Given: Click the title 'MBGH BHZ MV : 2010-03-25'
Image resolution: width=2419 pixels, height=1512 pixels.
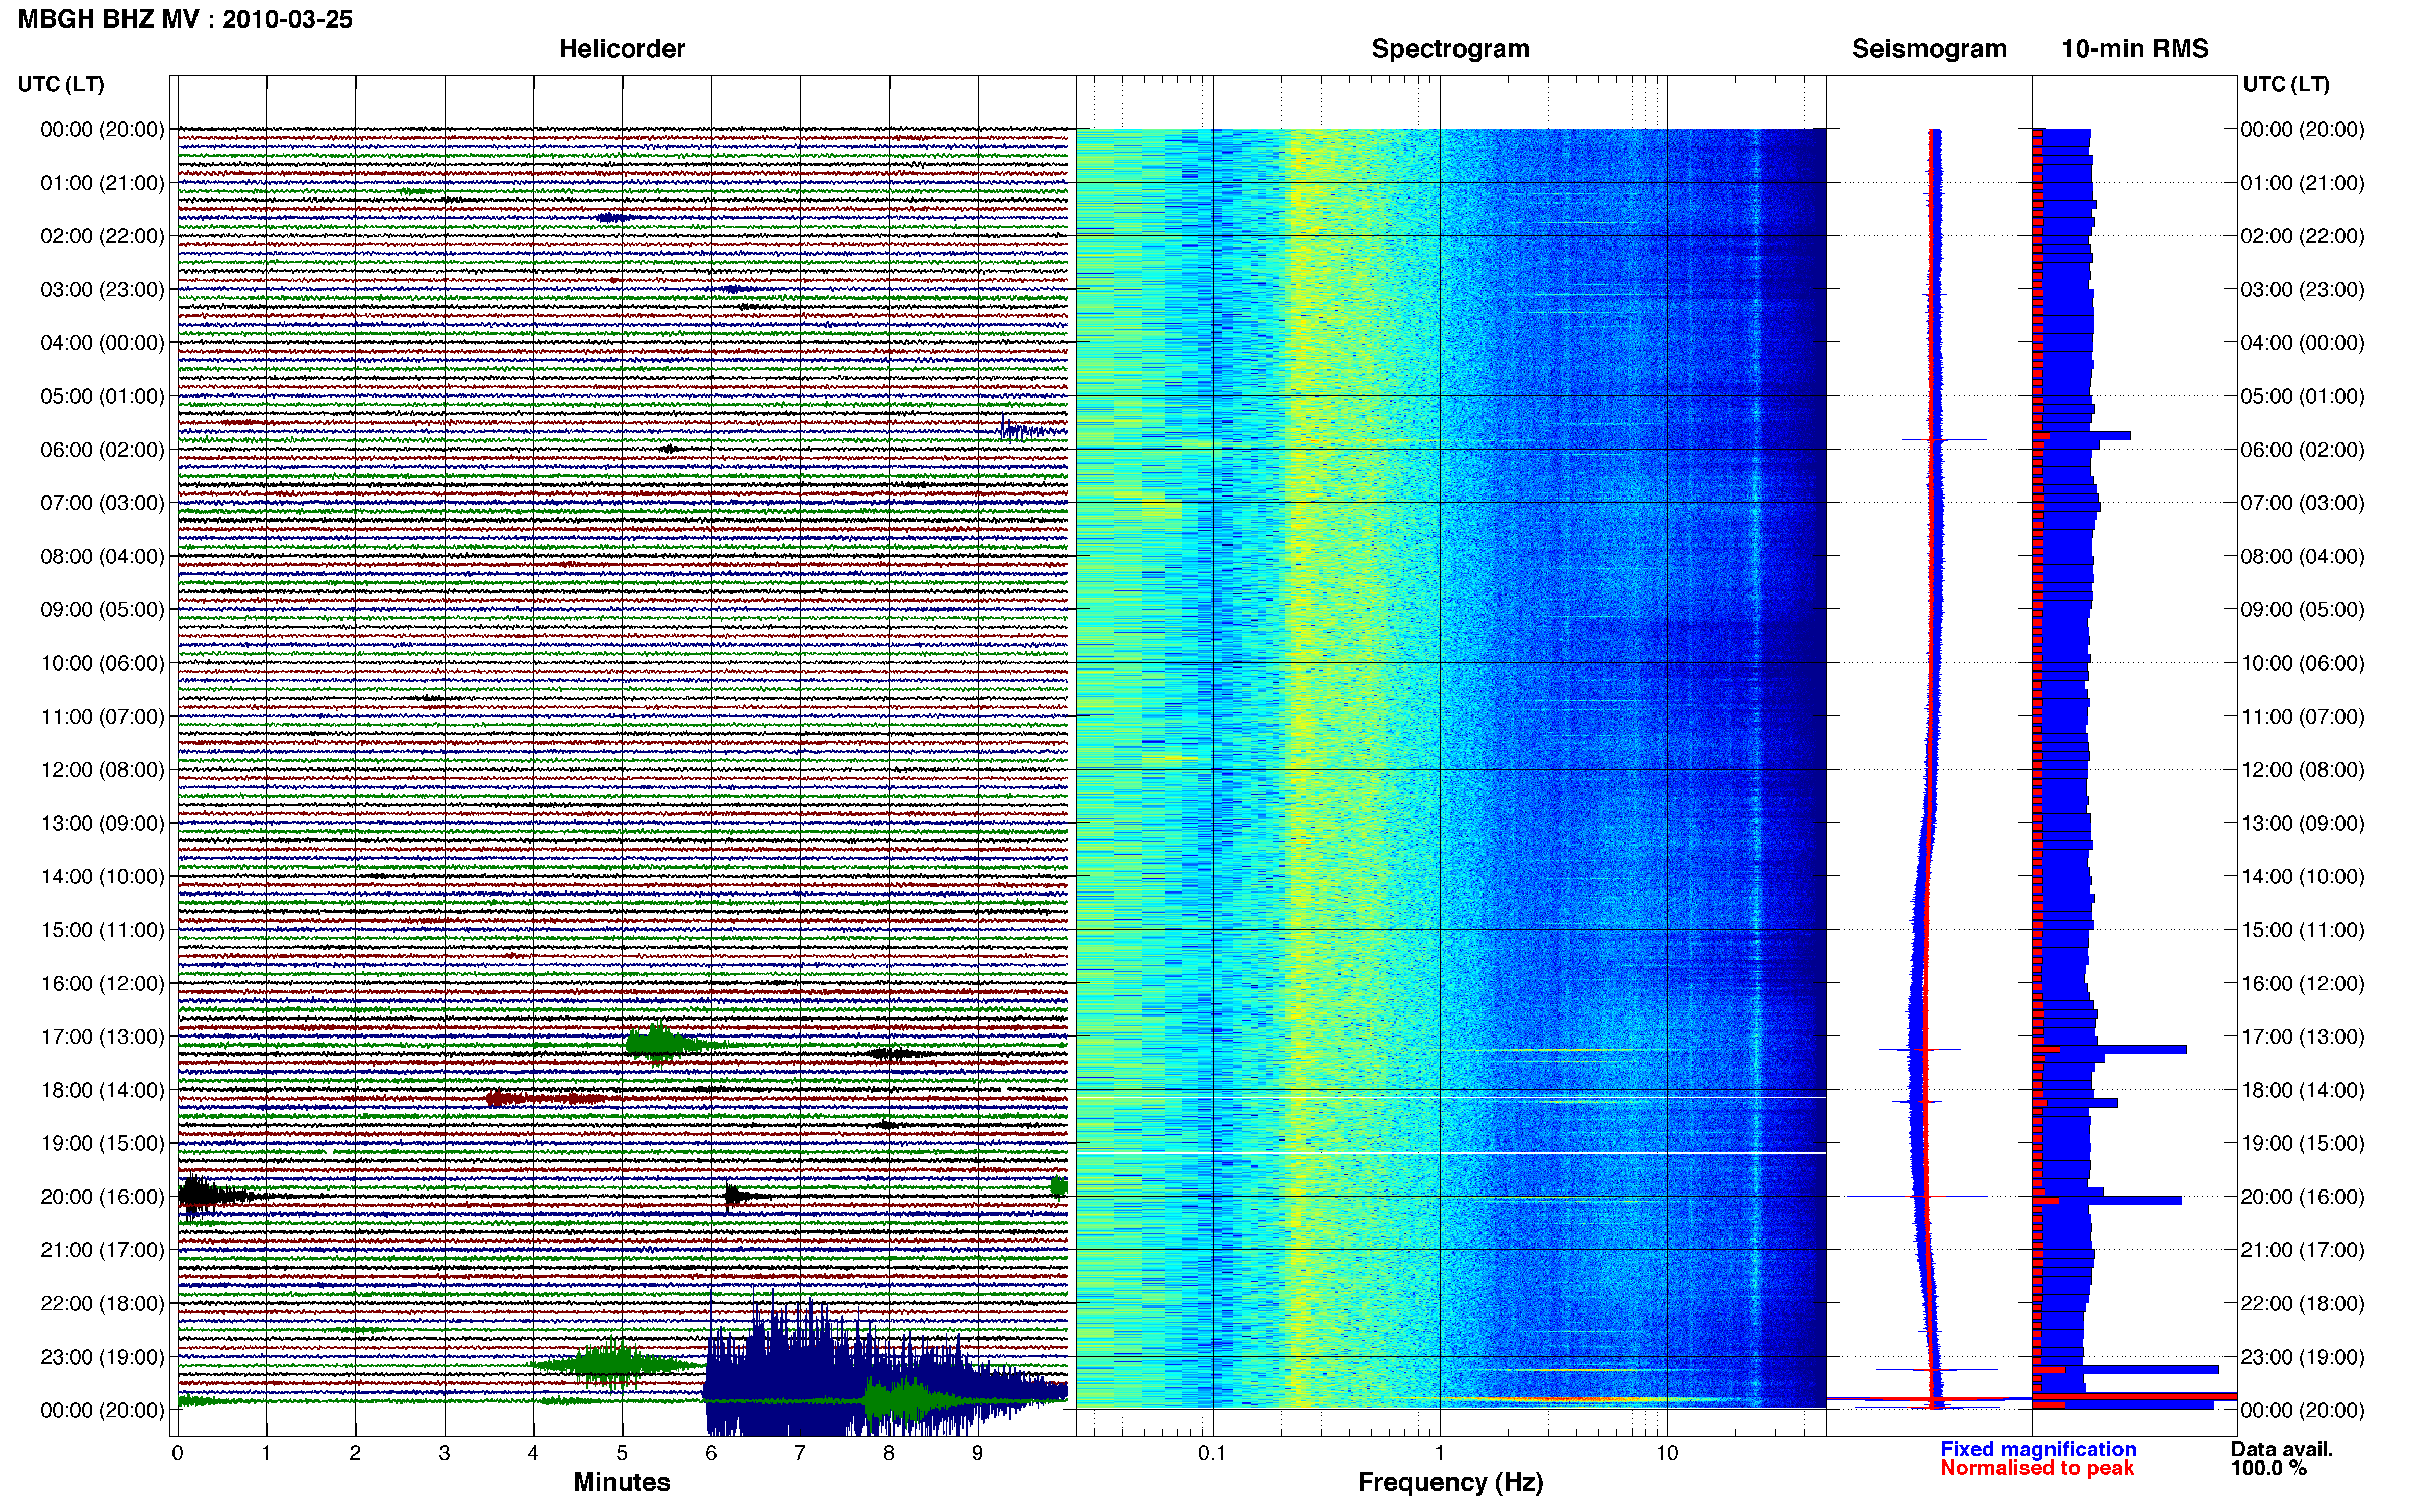Looking at the screenshot, I should pos(185,19).
